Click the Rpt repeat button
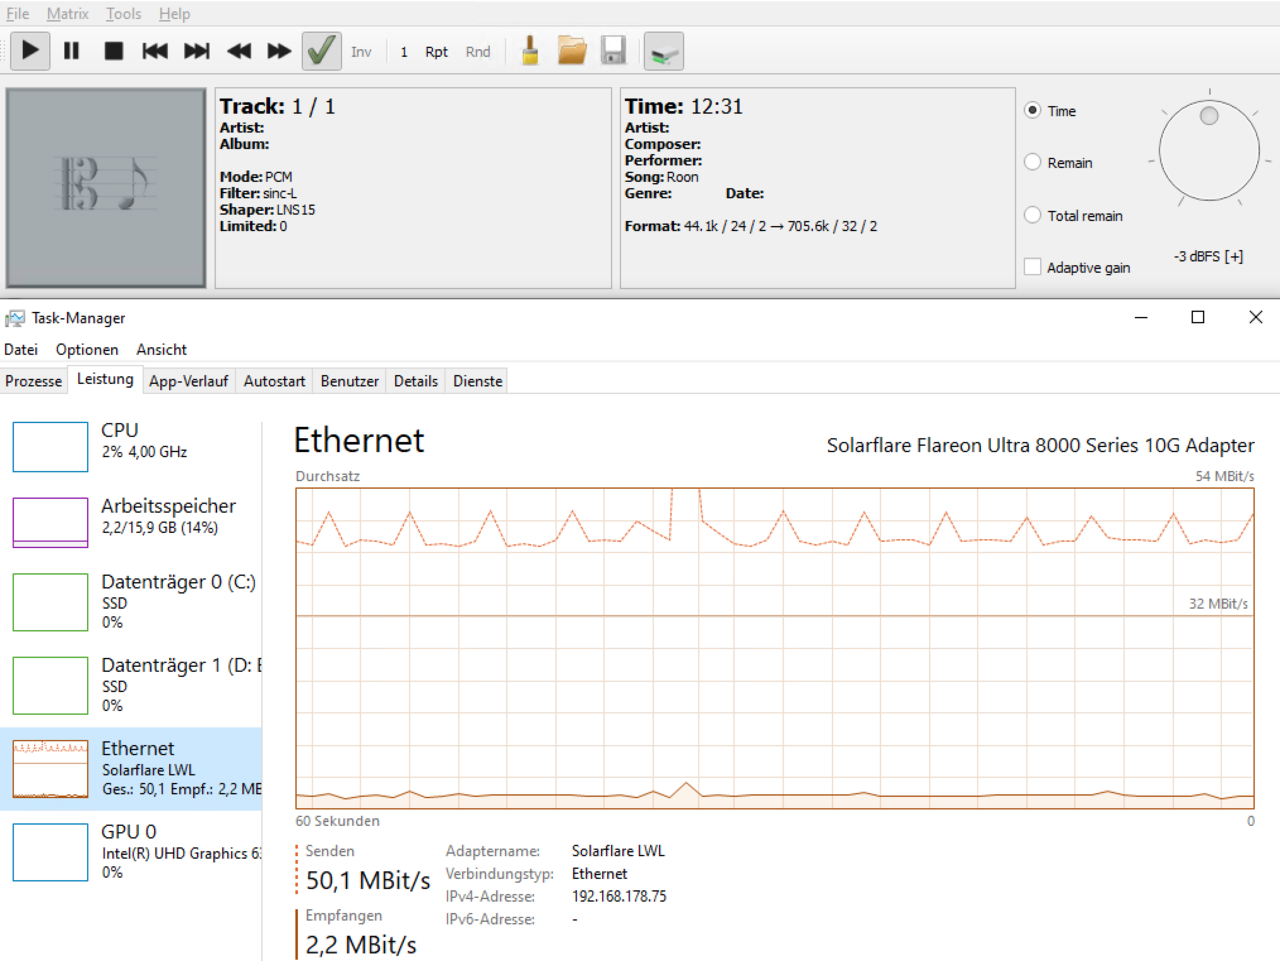 436,52
